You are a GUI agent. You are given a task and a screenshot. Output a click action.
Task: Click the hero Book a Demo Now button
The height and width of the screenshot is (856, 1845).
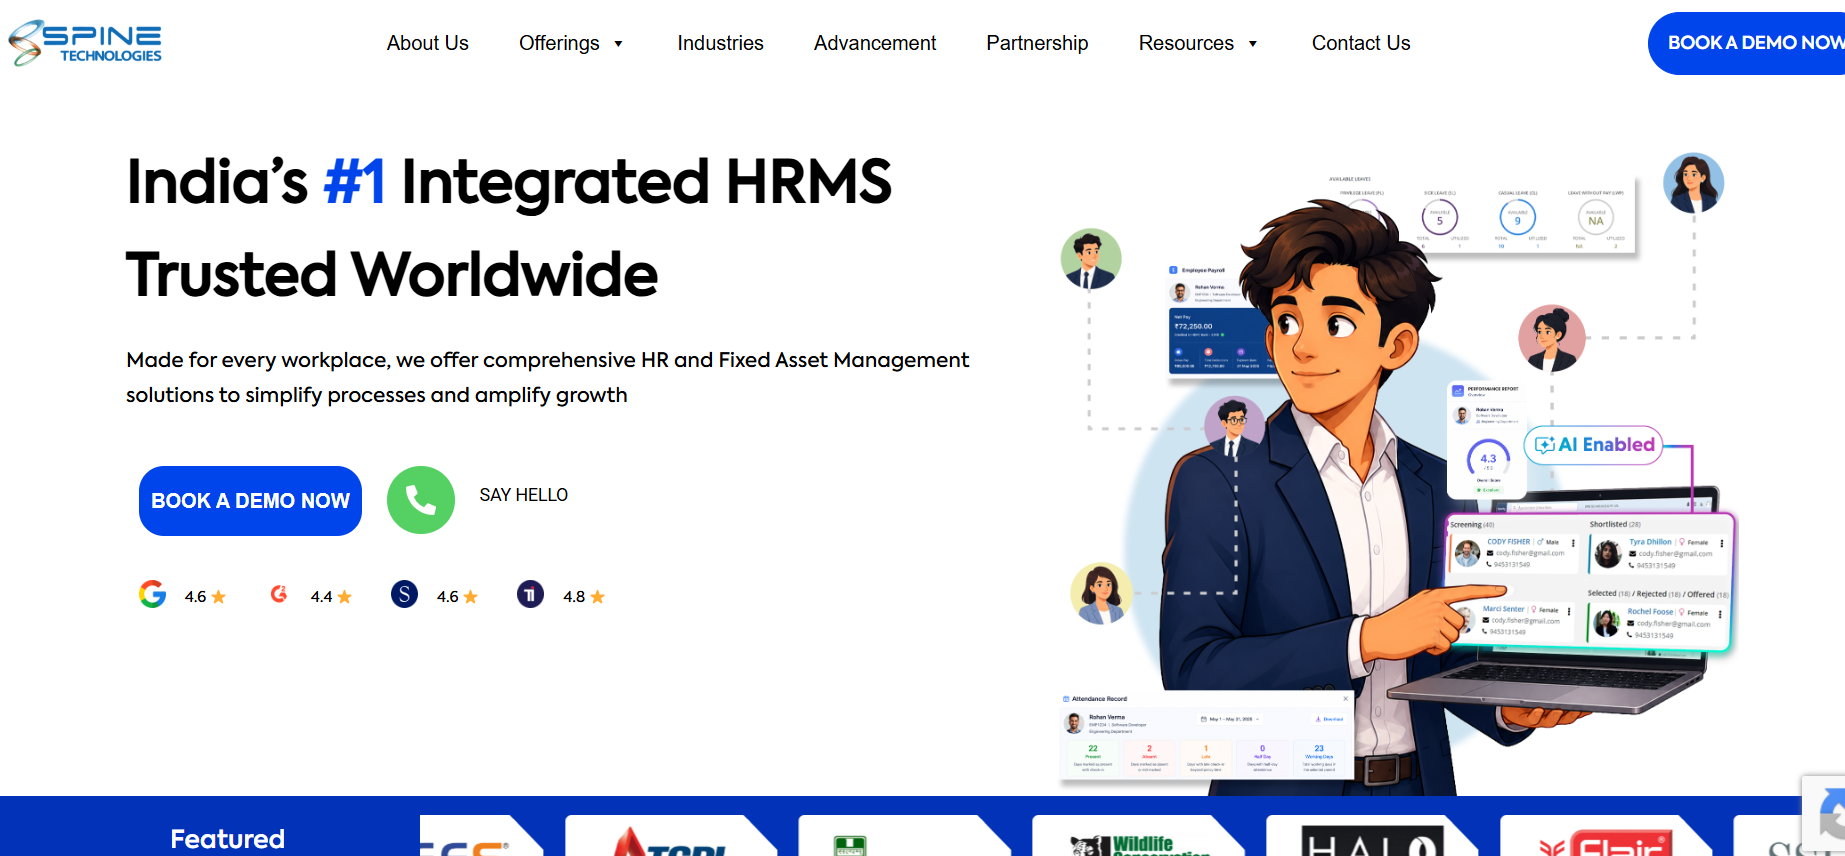click(x=250, y=501)
